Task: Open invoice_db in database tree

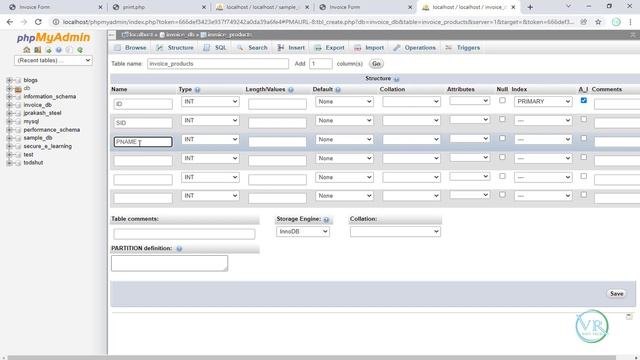Action: [x=38, y=105]
